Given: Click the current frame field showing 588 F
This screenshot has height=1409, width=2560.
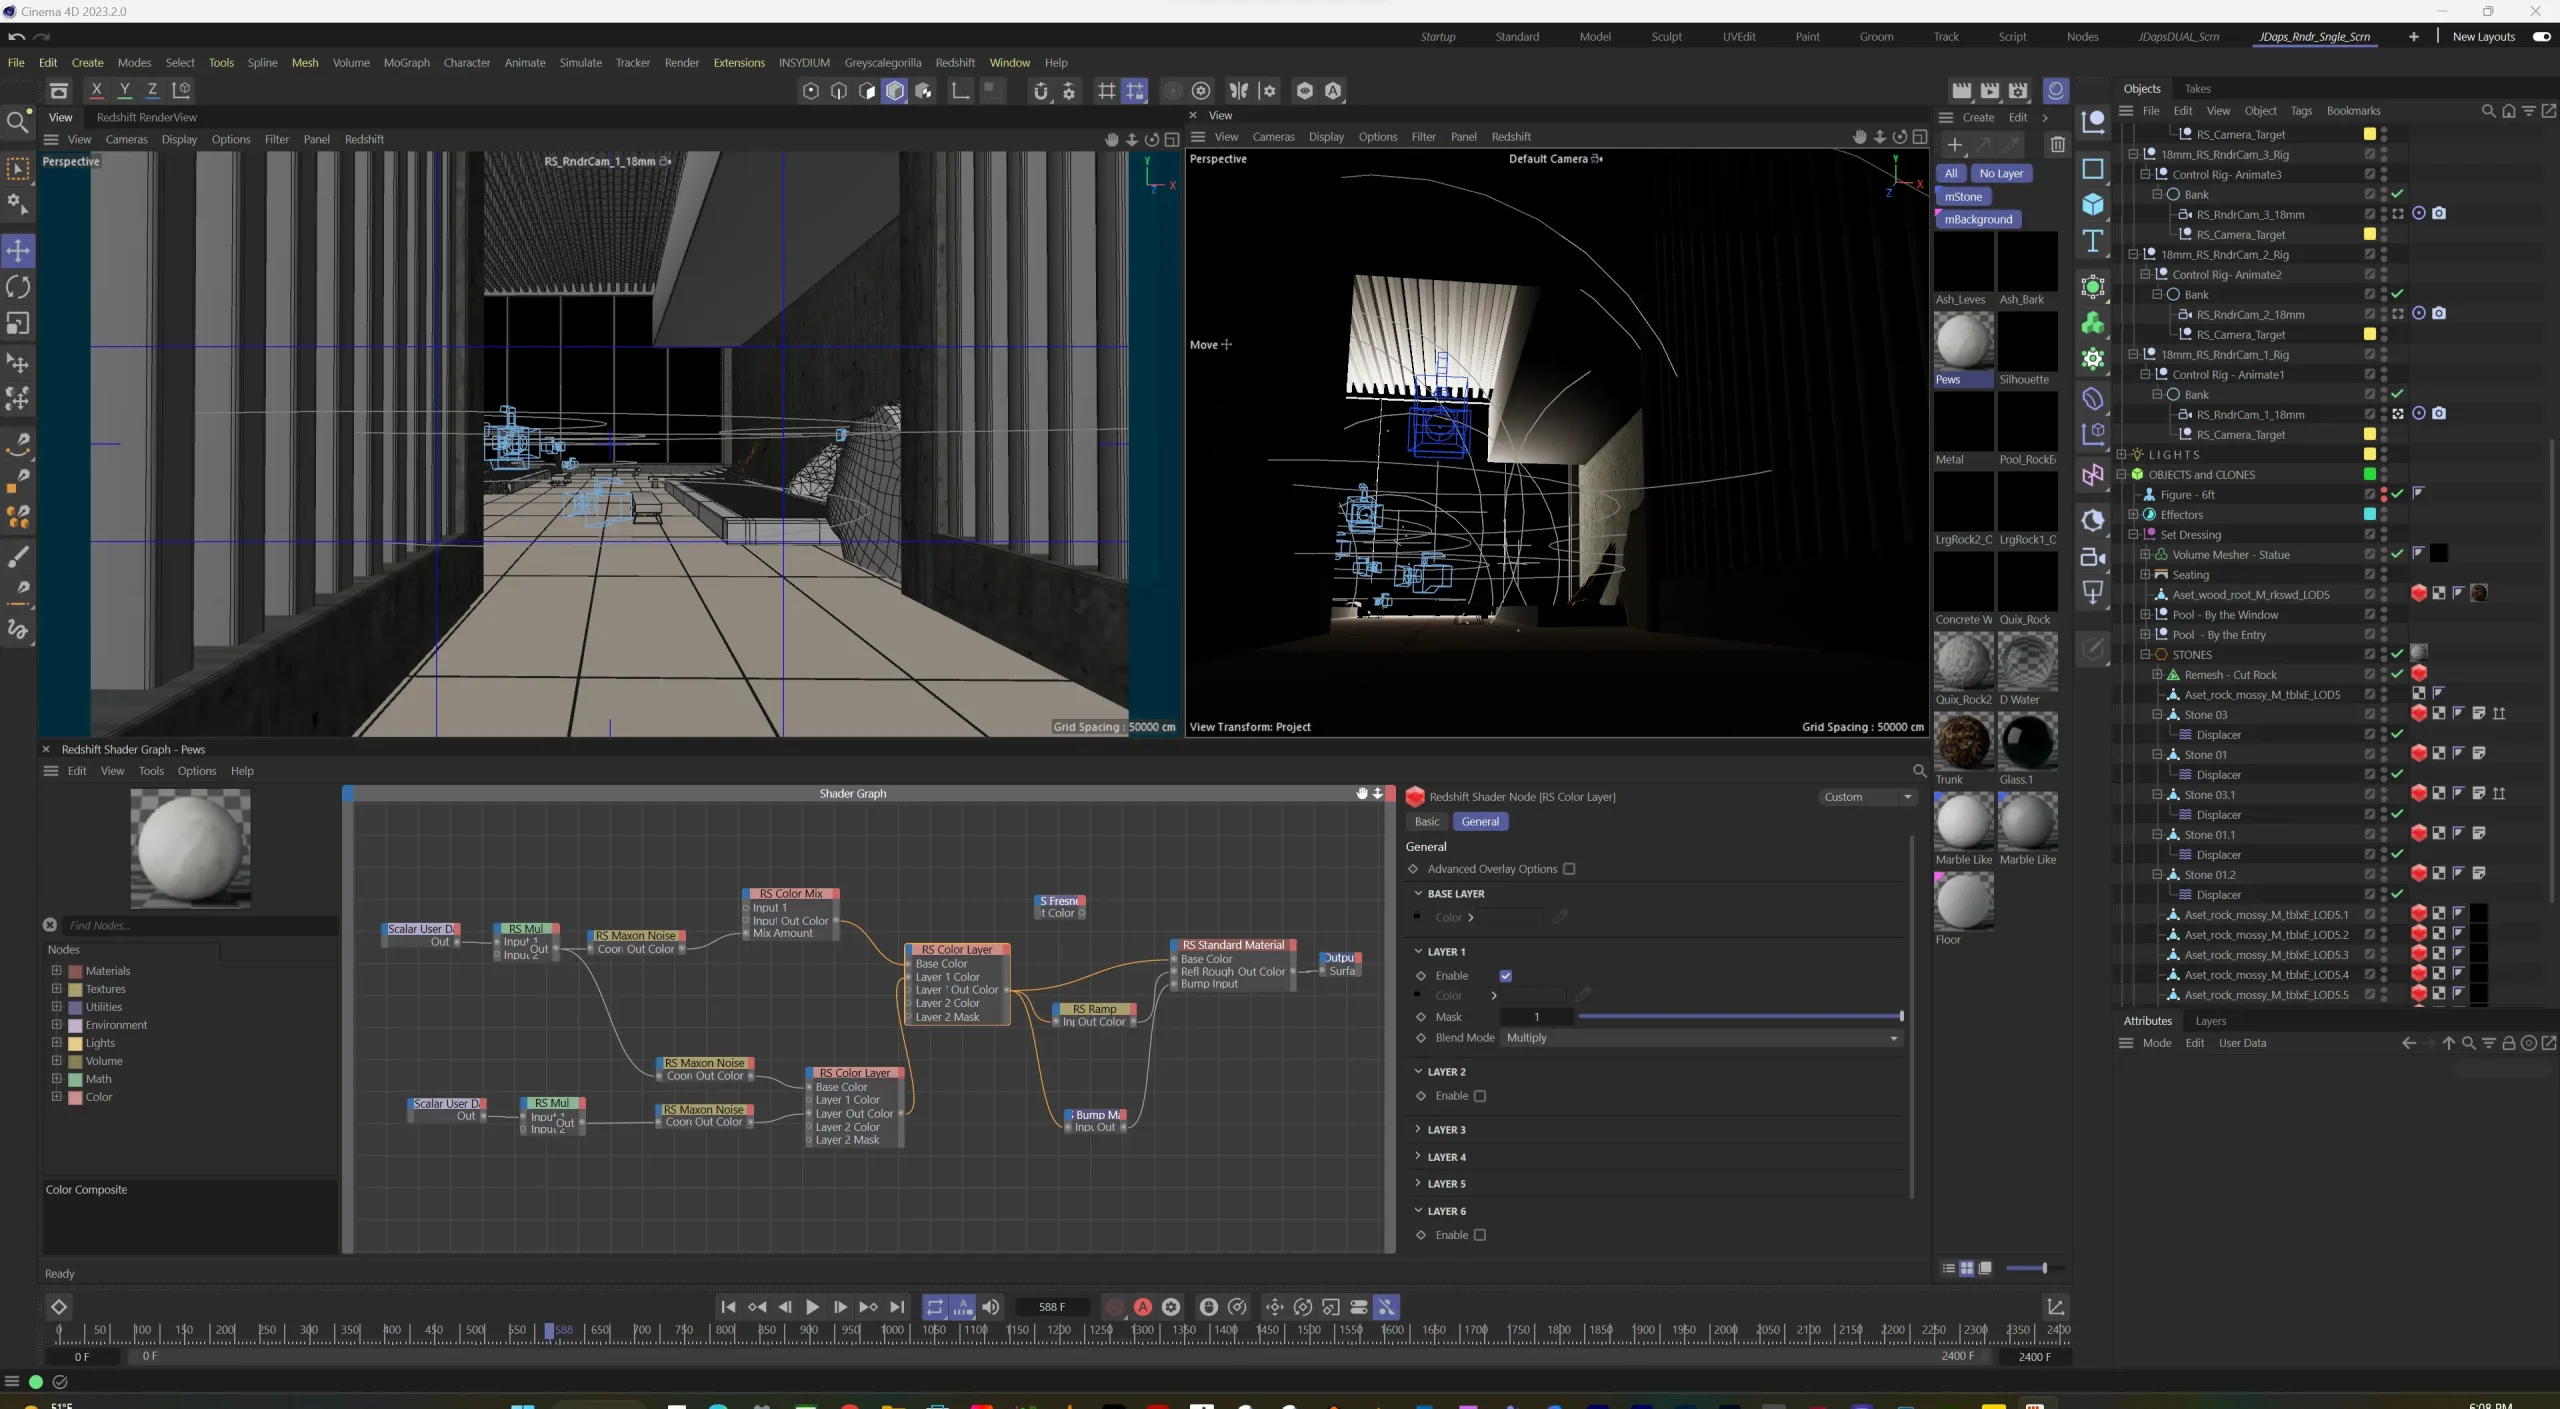Looking at the screenshot, I should pyautogui.click(x=1052, y=1307).
